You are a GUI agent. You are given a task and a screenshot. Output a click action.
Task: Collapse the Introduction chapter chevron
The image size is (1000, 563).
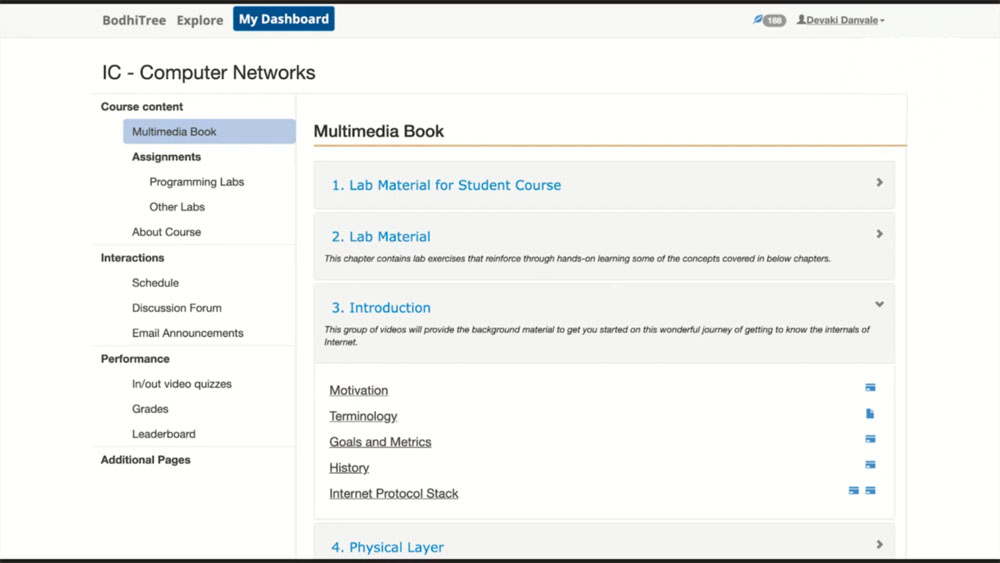(x=879, y=304)
